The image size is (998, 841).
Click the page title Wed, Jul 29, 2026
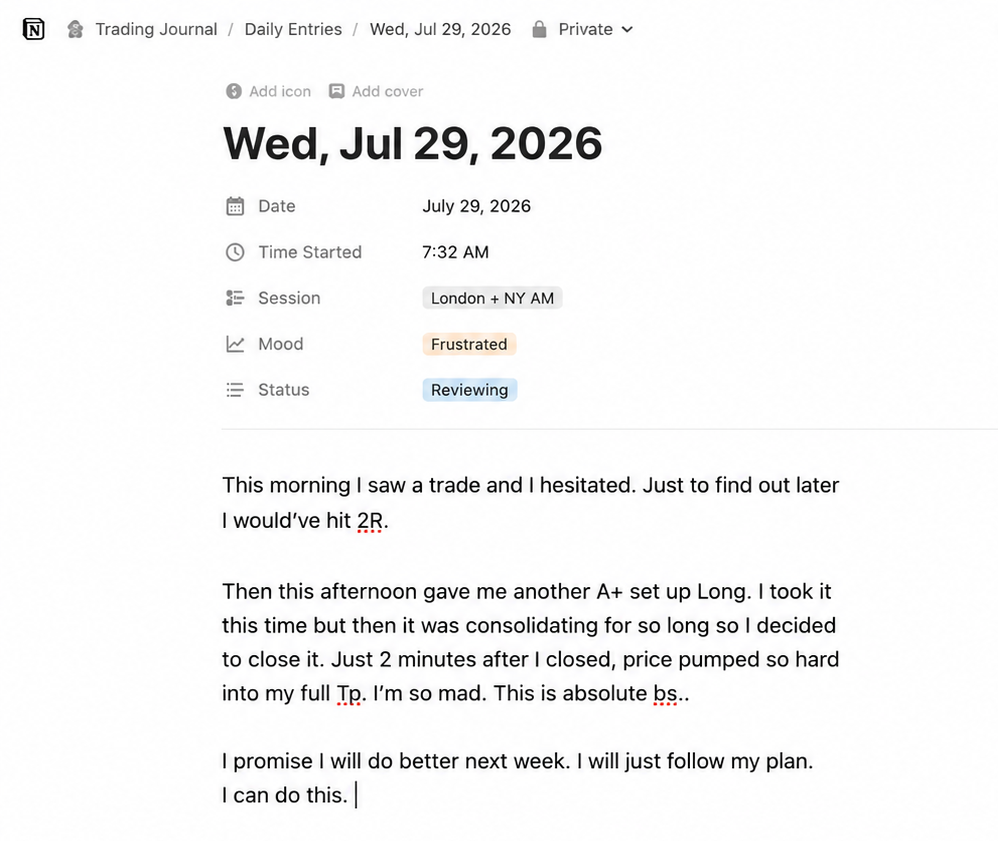coord(412,143)
